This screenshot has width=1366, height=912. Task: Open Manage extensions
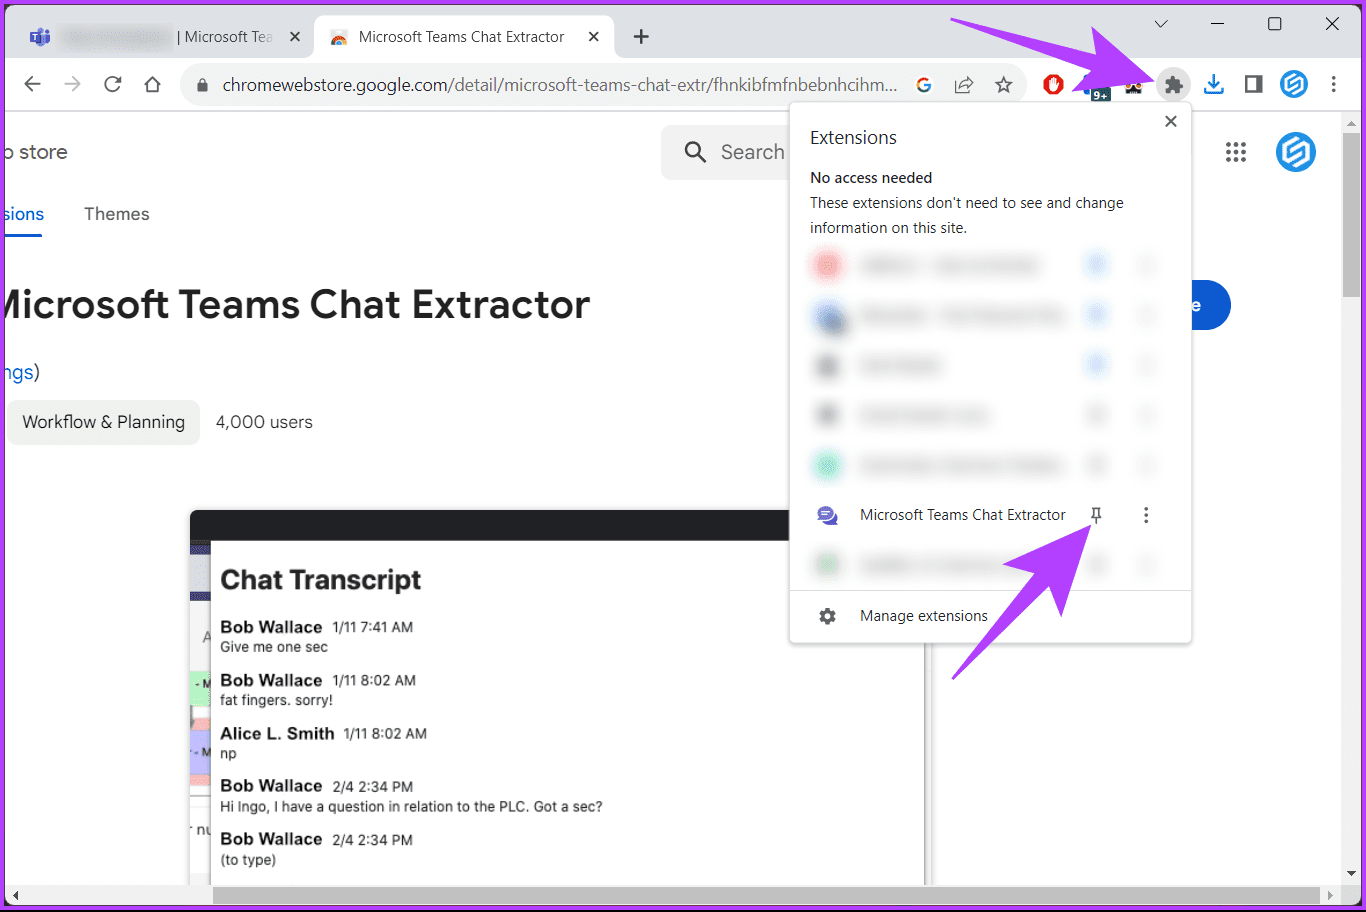[990, 616]
